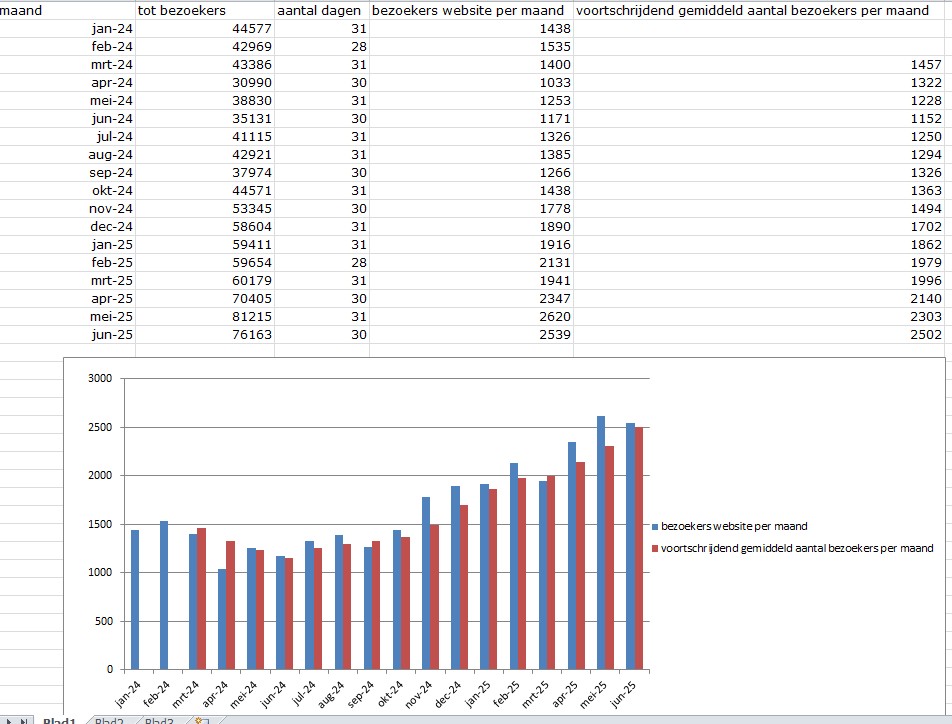Viewport: 952px width, 724px height.
Task: Click the red legend color marker
Action: (x=655, y=548)
